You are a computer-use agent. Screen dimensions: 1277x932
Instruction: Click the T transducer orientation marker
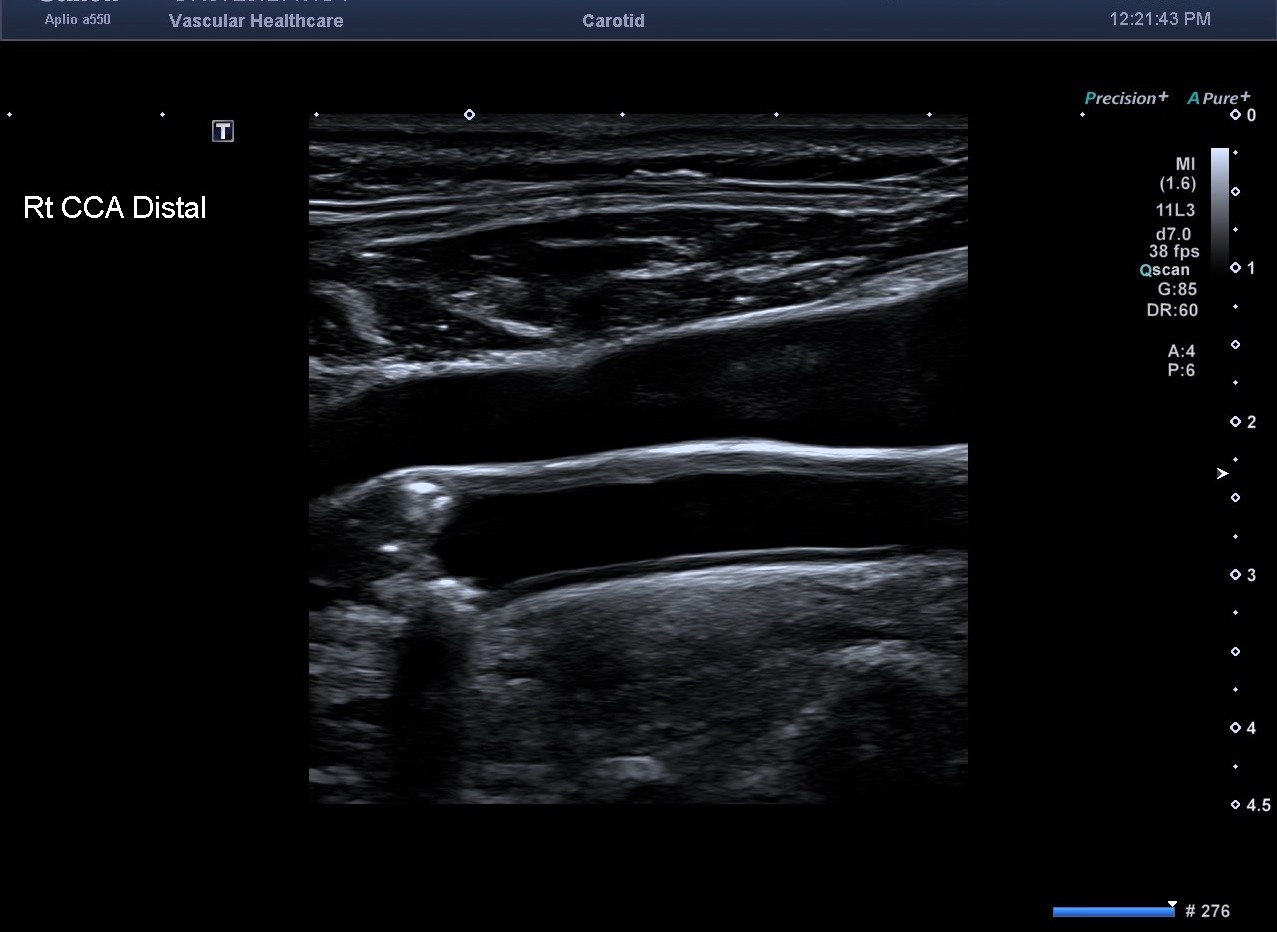[223, 131]
